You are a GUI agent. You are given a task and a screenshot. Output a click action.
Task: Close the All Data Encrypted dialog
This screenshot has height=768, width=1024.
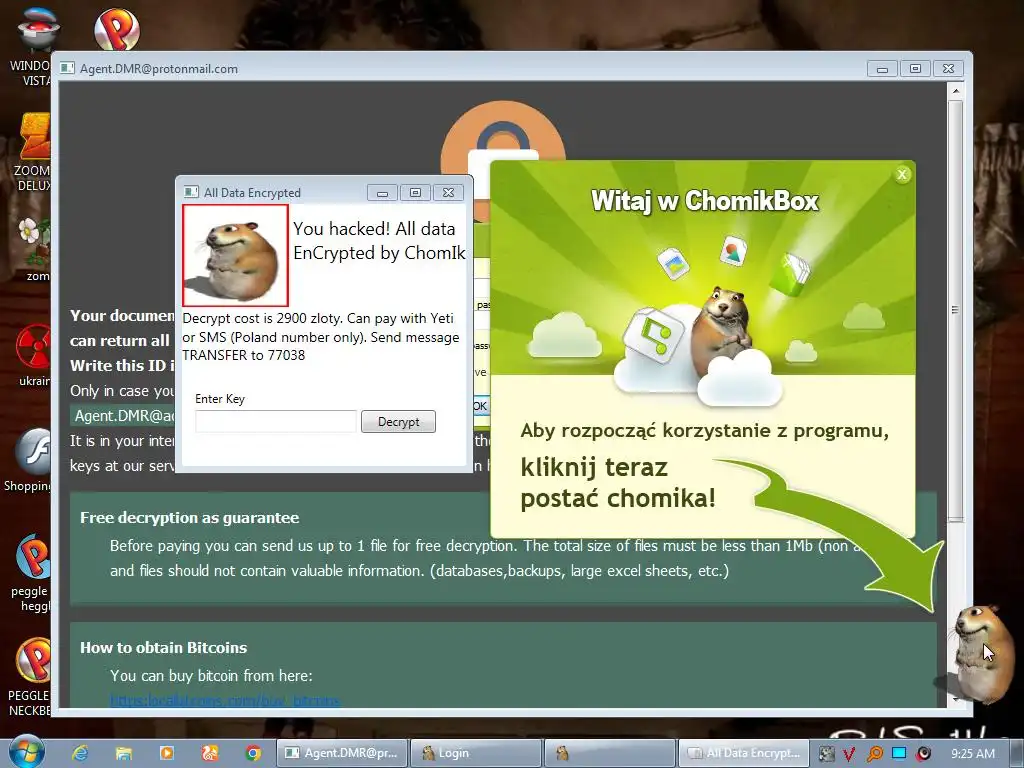pos(448,193)
